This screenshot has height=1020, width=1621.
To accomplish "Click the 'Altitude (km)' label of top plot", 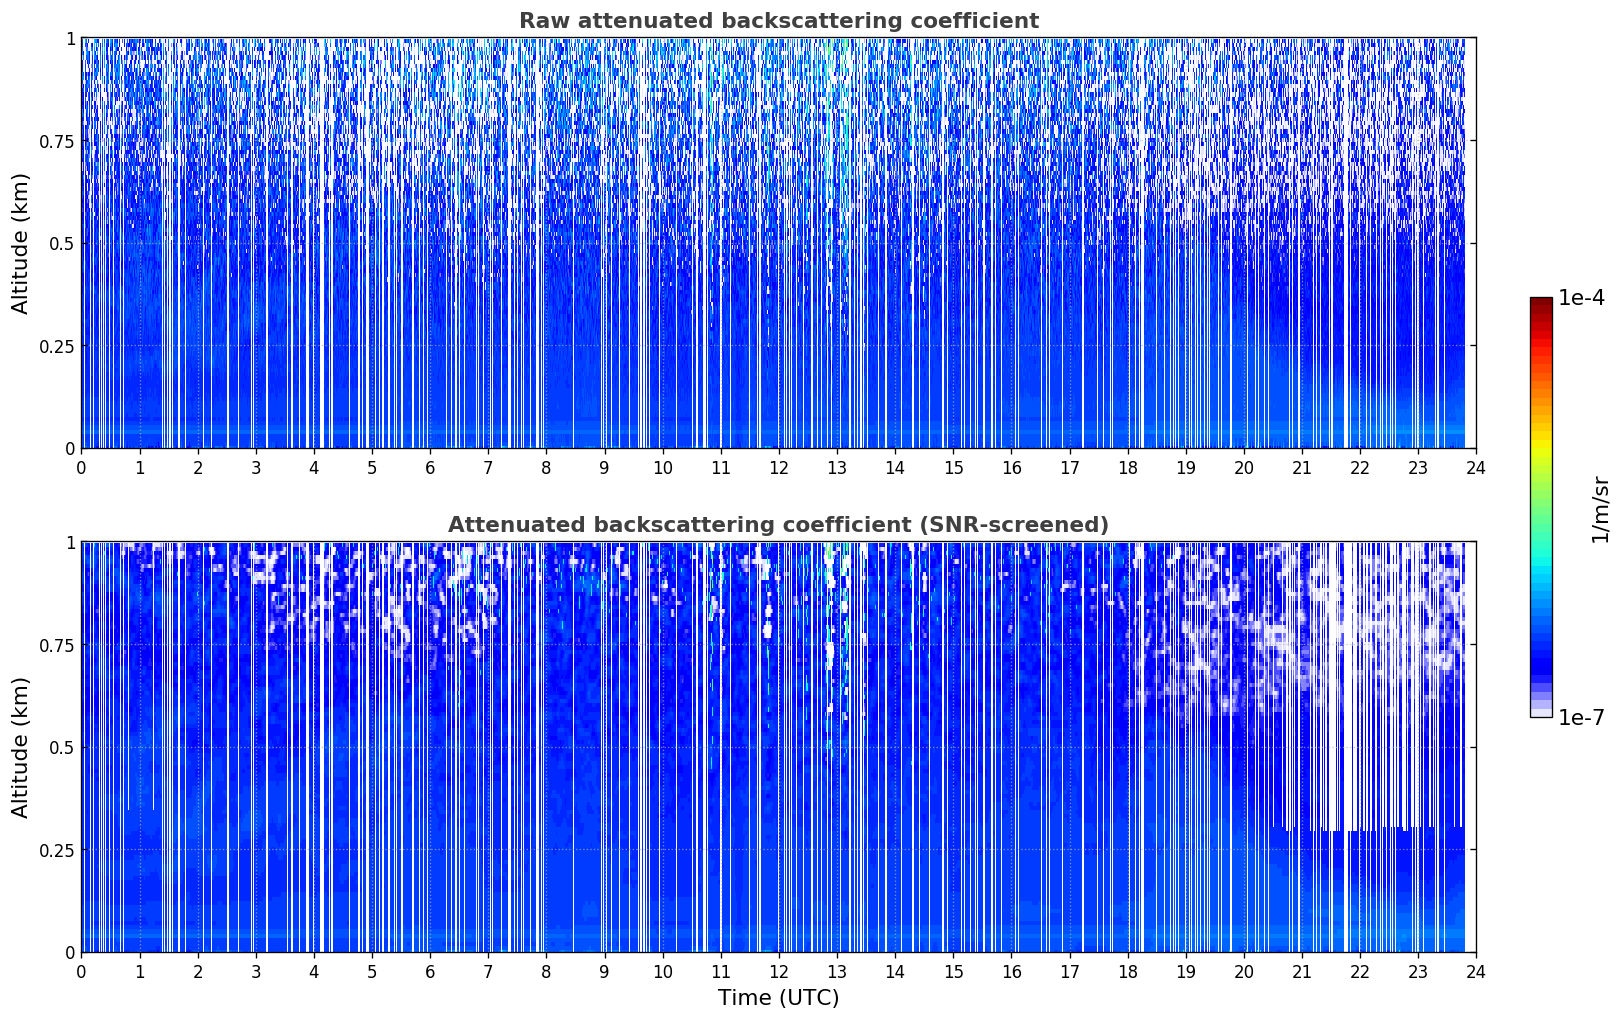I will 21,243.
